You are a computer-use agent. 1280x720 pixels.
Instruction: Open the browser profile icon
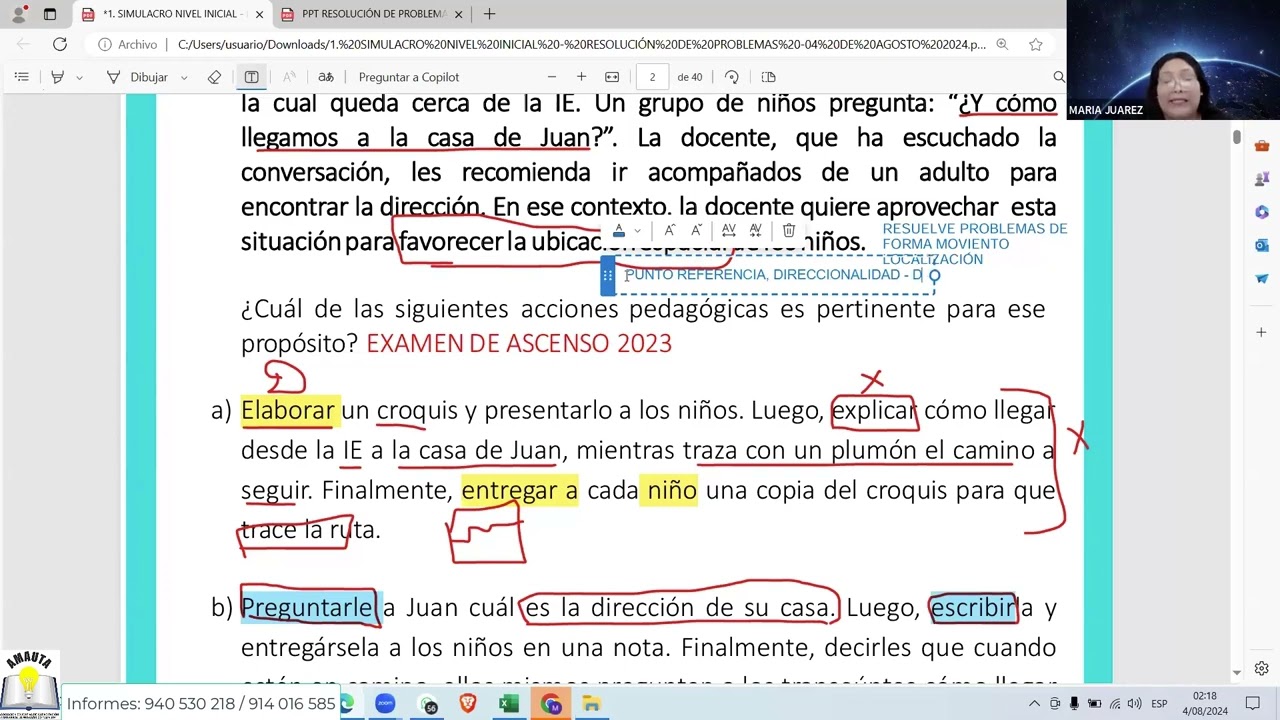18,14
